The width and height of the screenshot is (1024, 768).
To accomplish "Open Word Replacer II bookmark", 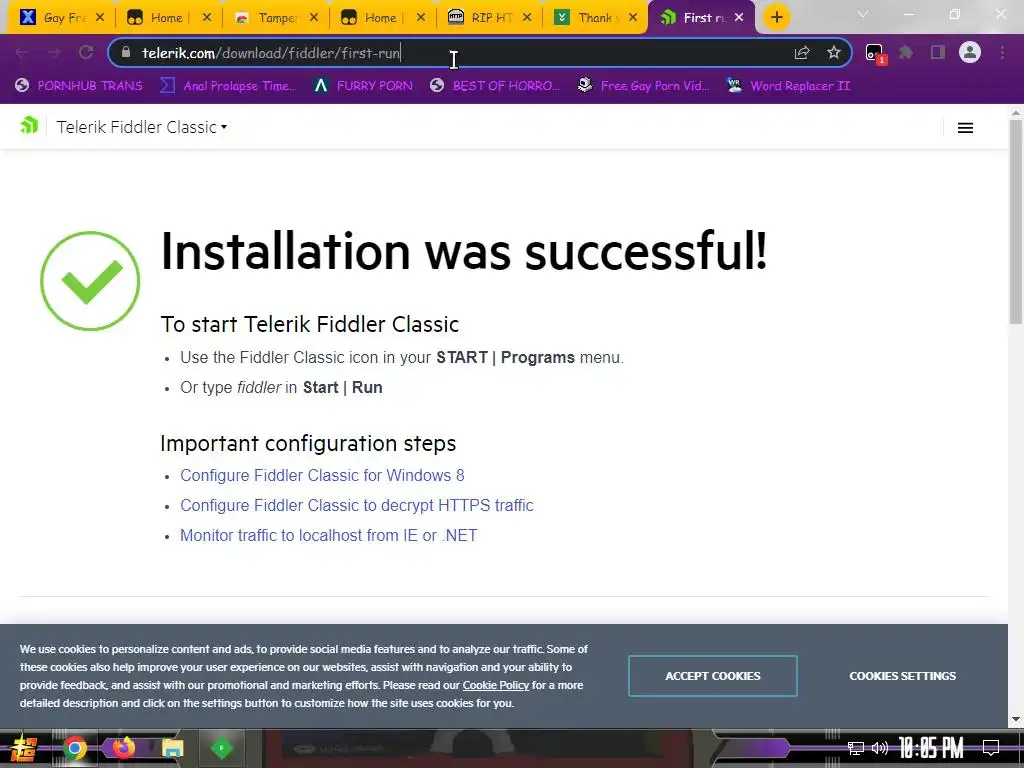I will pos(790,86).
